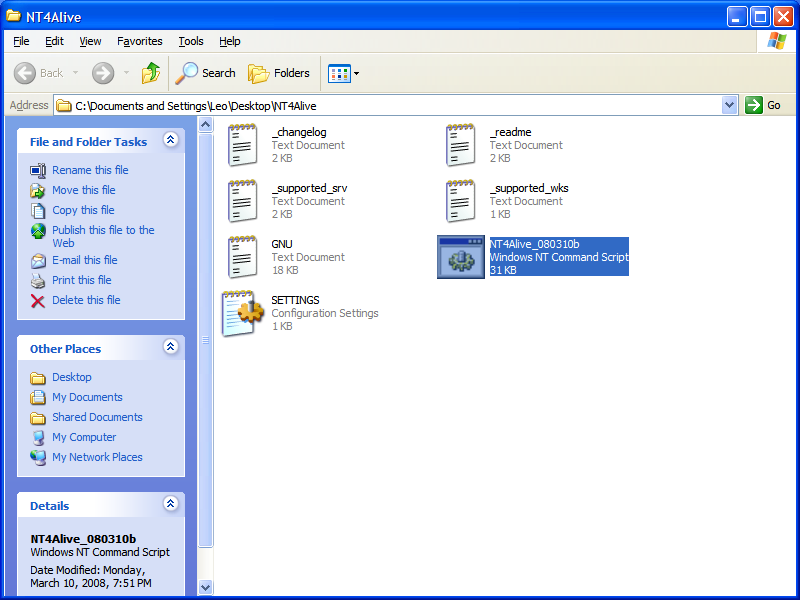Viewport: 800px width, 600px height.
Task: Select the GNU text document icon
Action: (242, 257)
